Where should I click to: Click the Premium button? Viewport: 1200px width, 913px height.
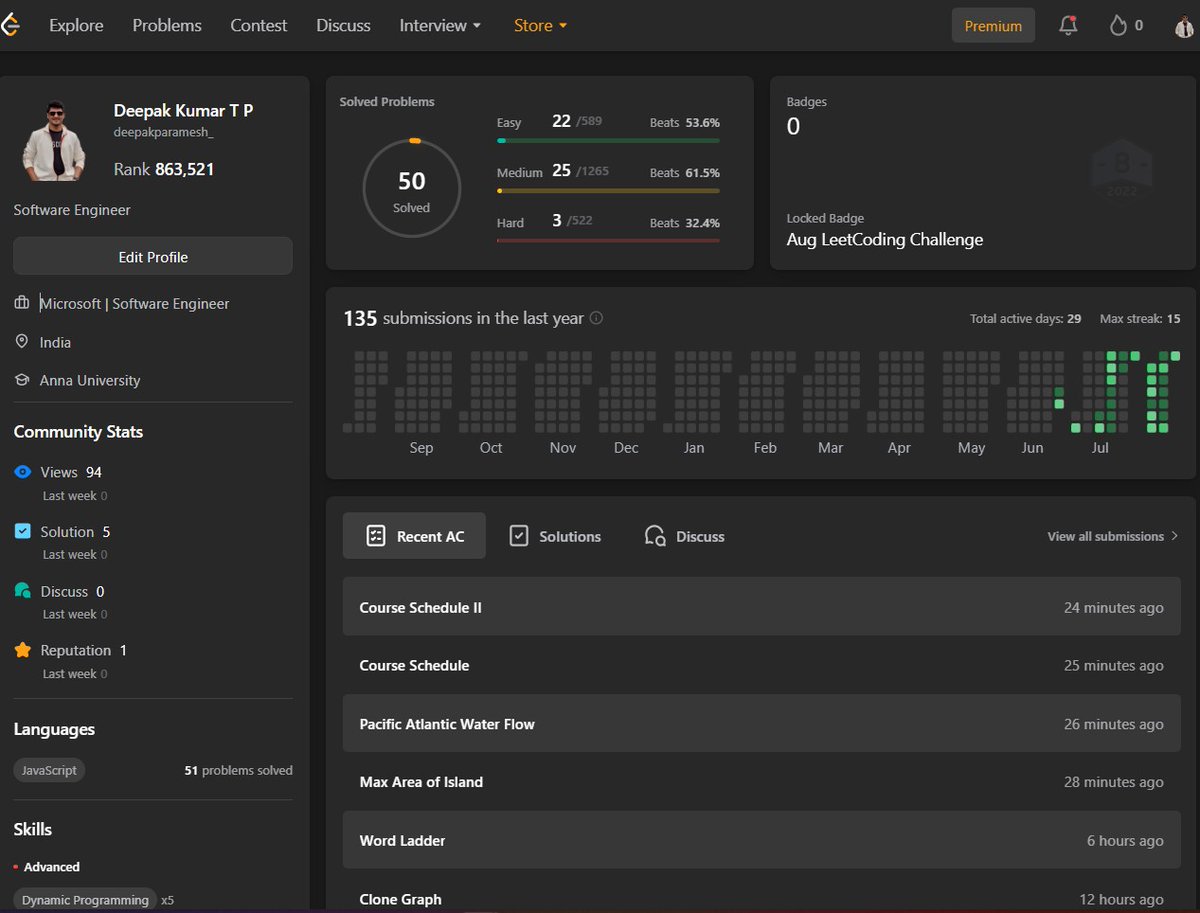[993, 26]
